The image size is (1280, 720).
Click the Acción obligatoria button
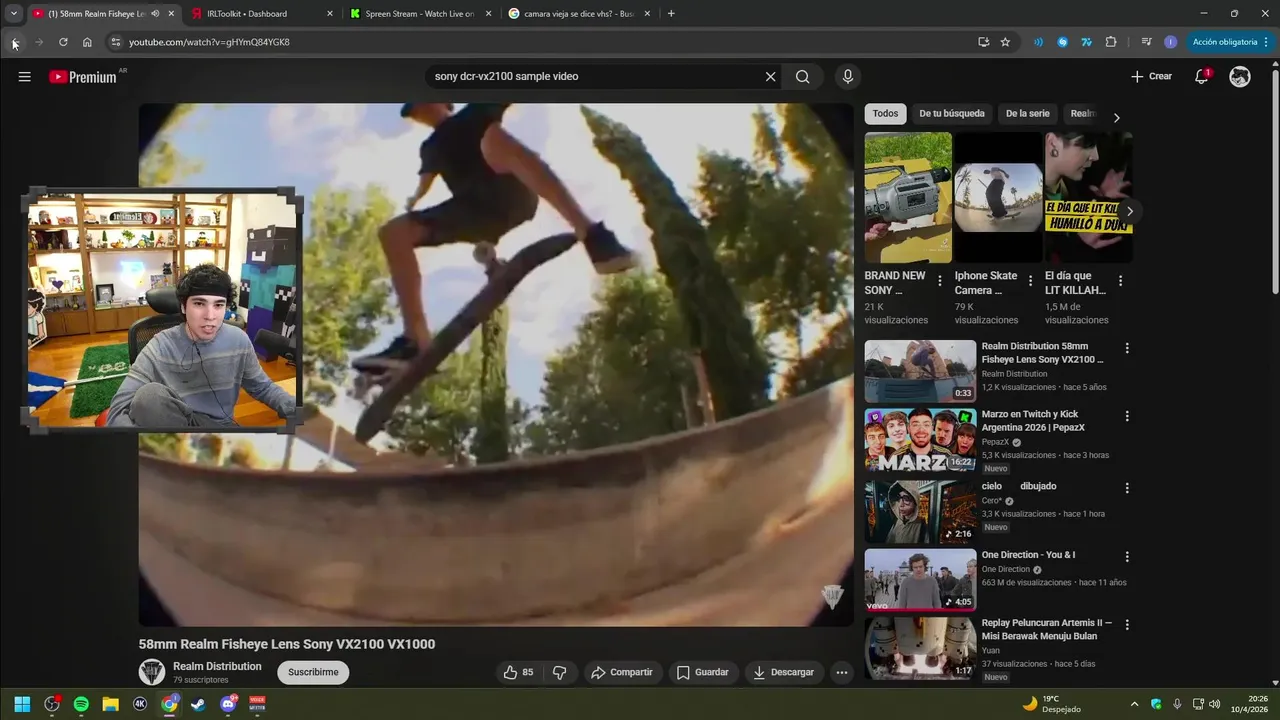1227,42
